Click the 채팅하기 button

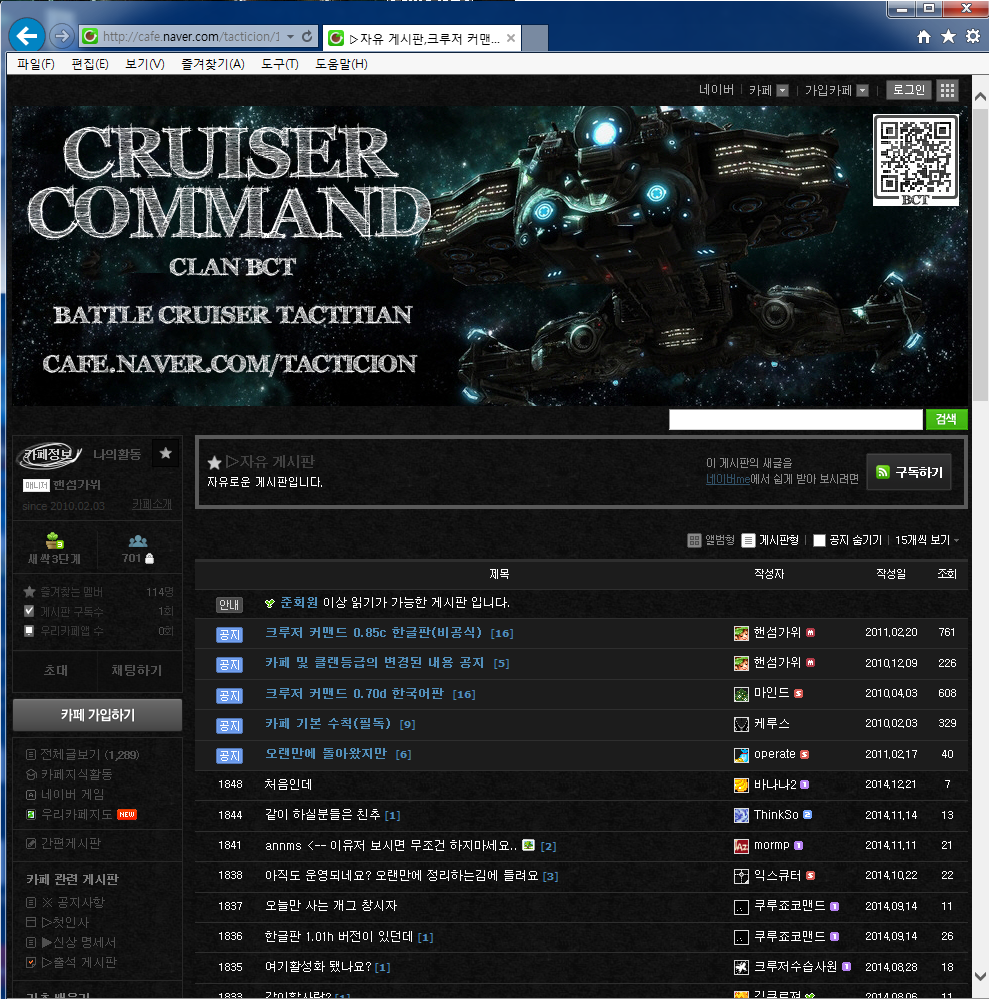136,670
